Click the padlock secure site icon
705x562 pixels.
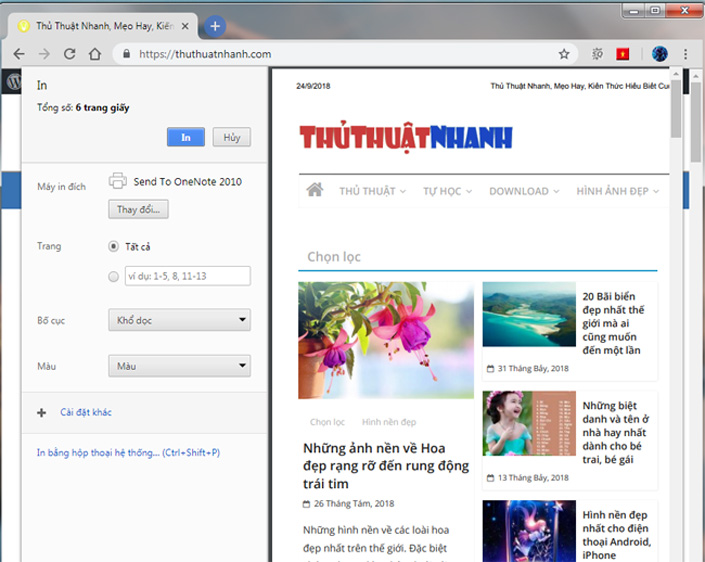(x=126, y=54)
